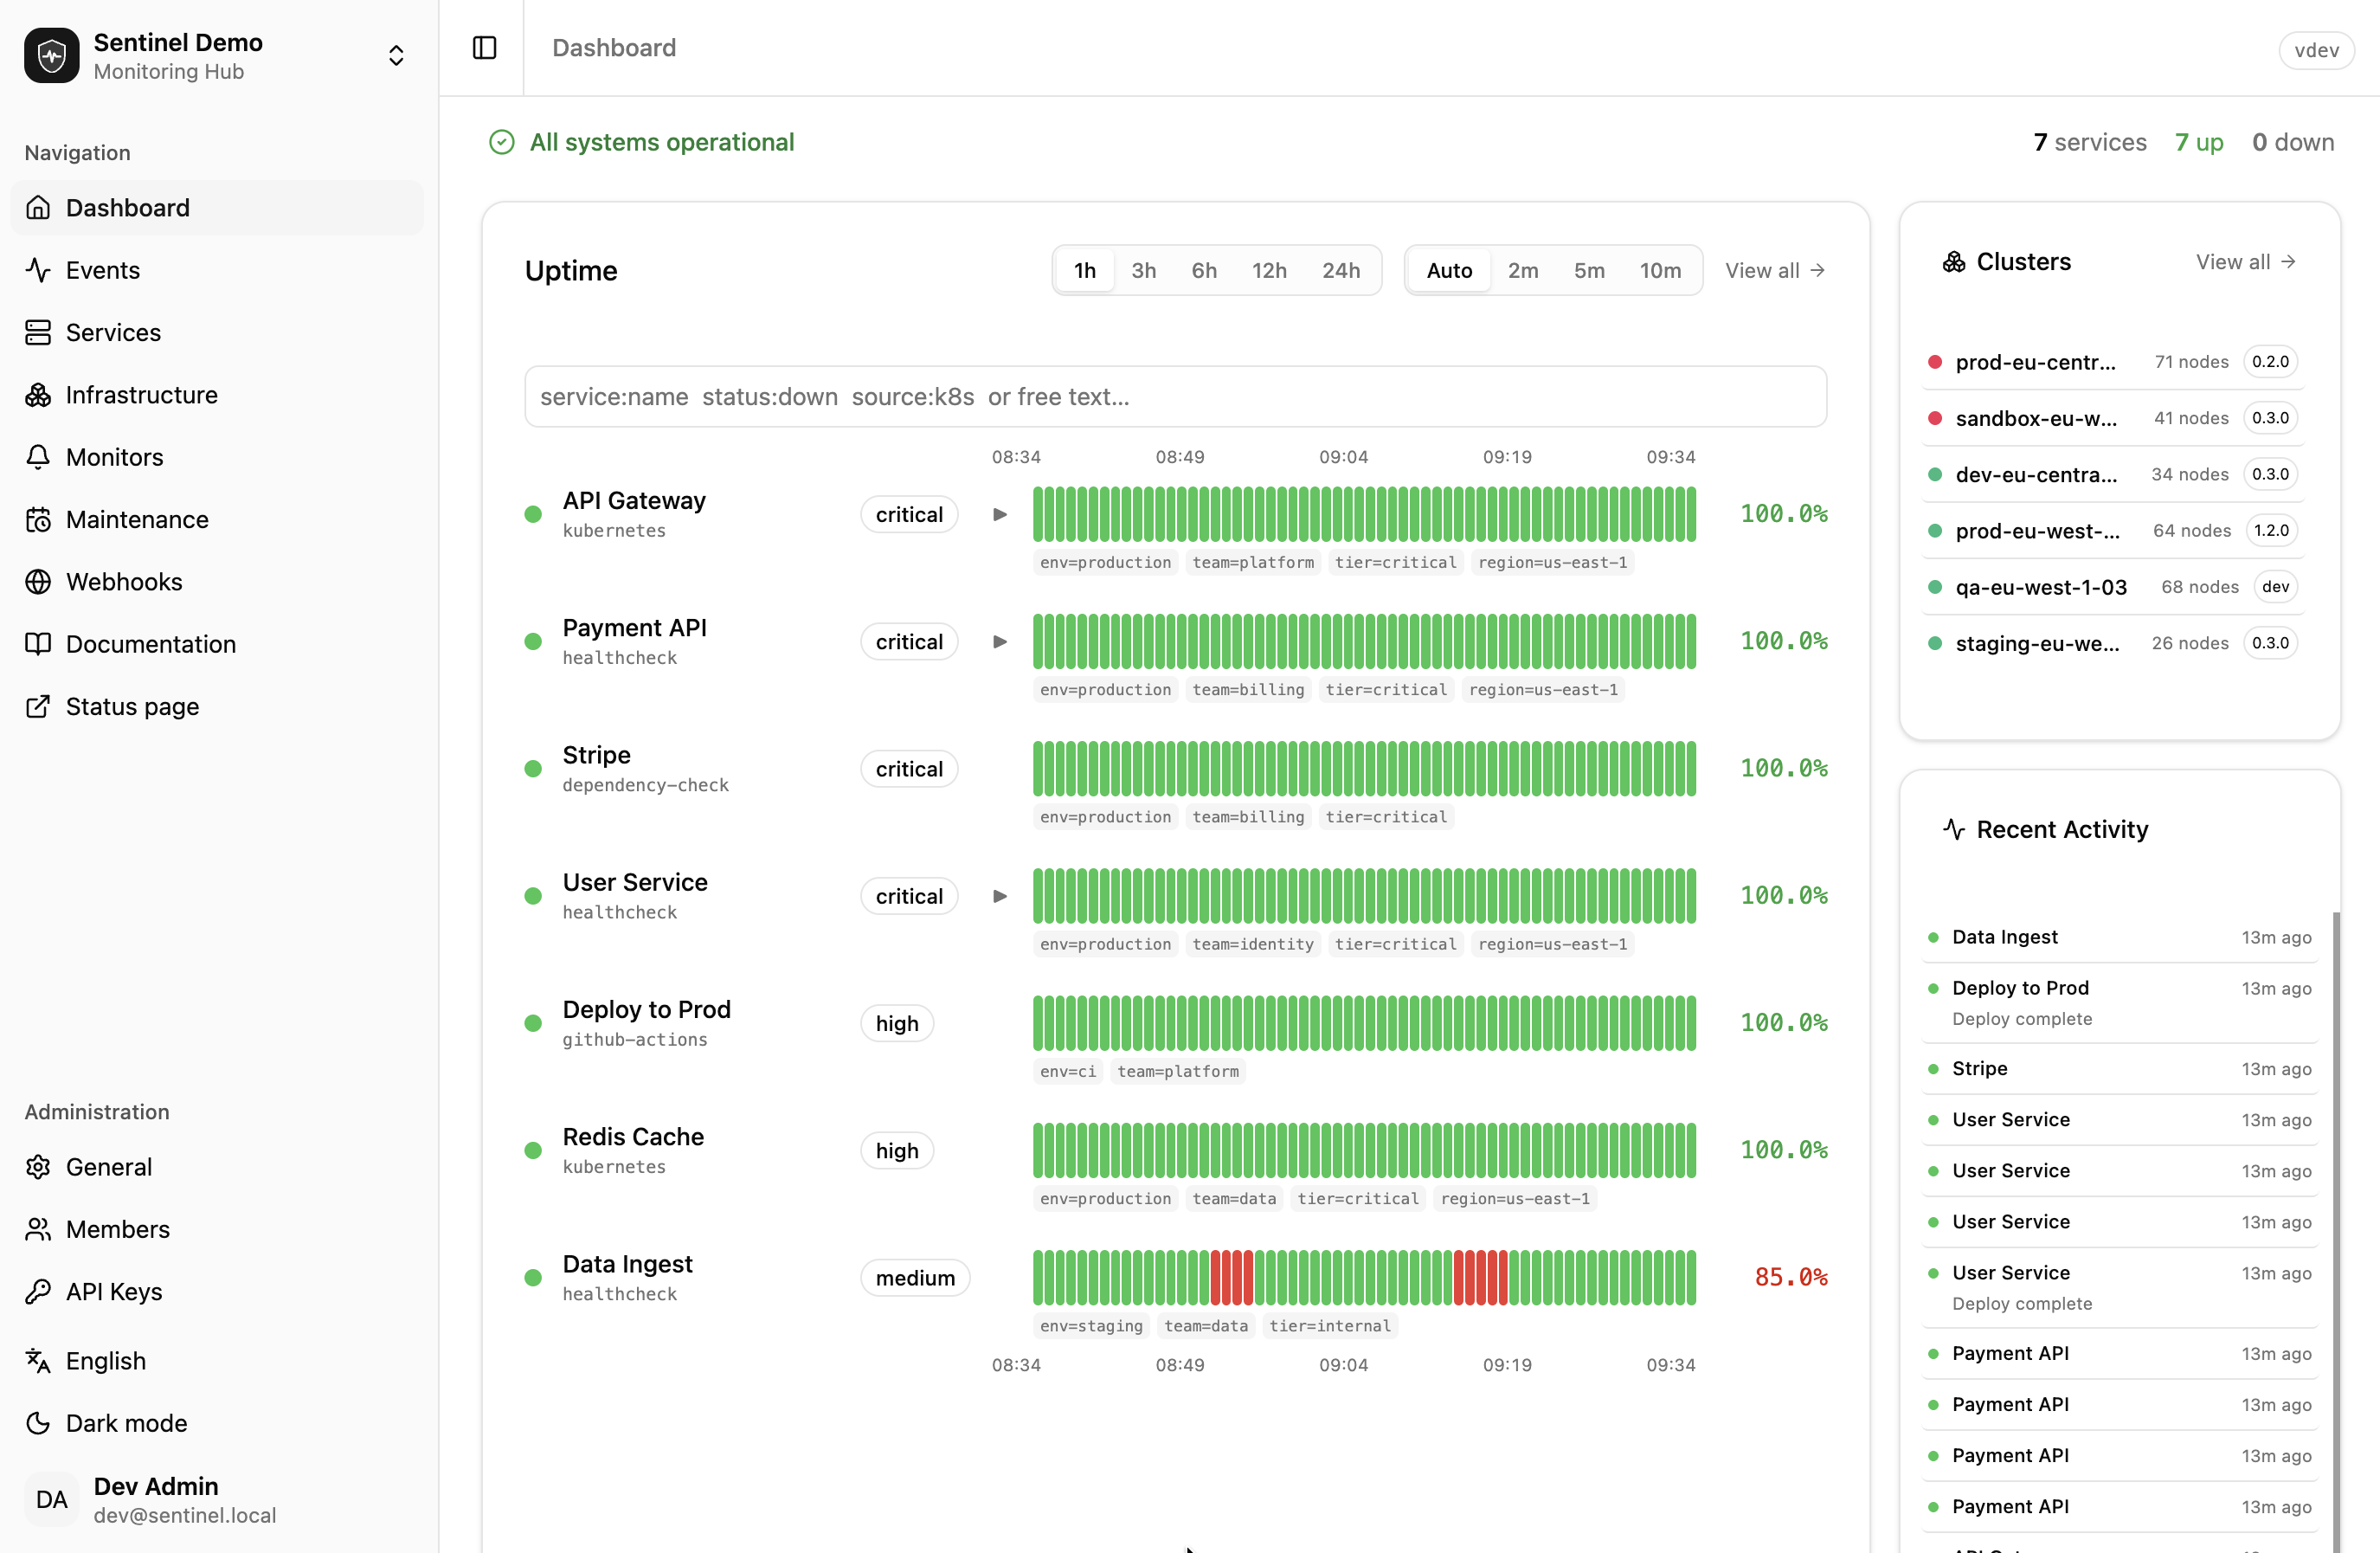Select Auto refresh interval
The image size is (2380, 1553).
(1449, 270)
